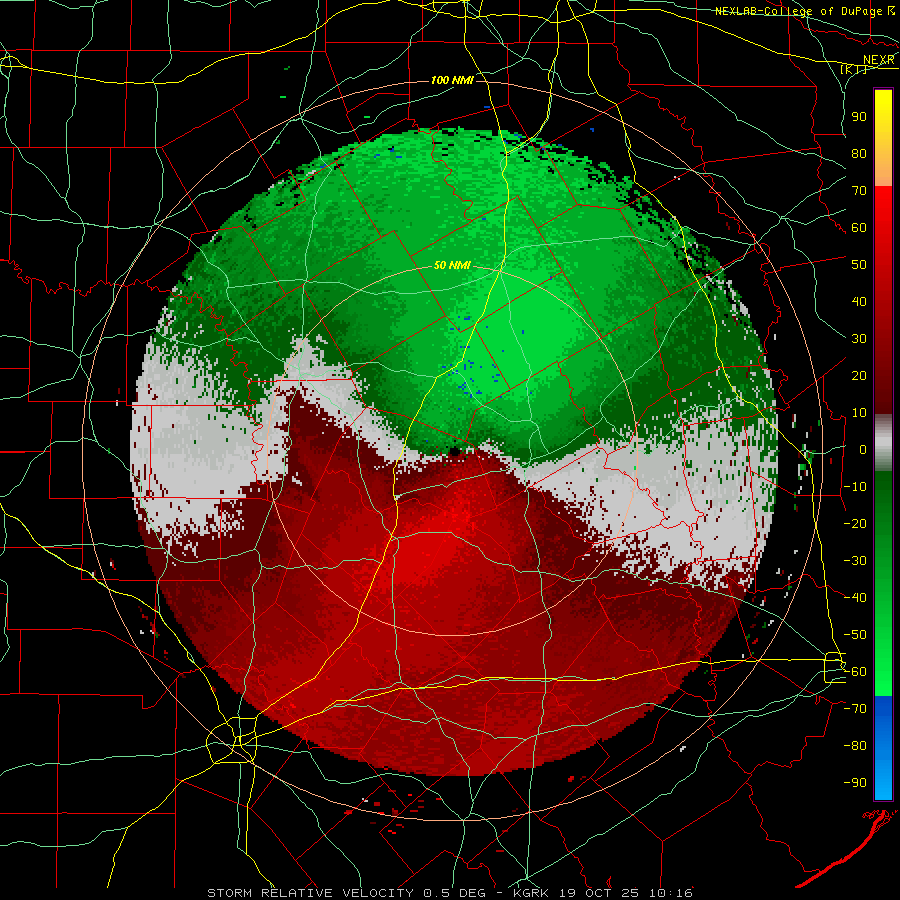Click the yellow segment of color bar

coord(883,138)
